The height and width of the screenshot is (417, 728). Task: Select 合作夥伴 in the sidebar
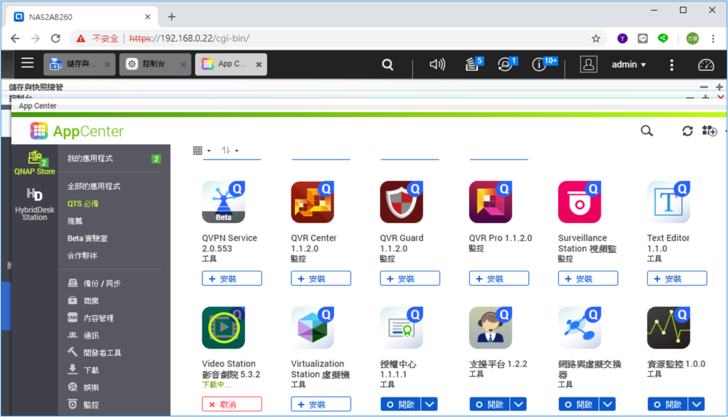[x=82, y=255]
